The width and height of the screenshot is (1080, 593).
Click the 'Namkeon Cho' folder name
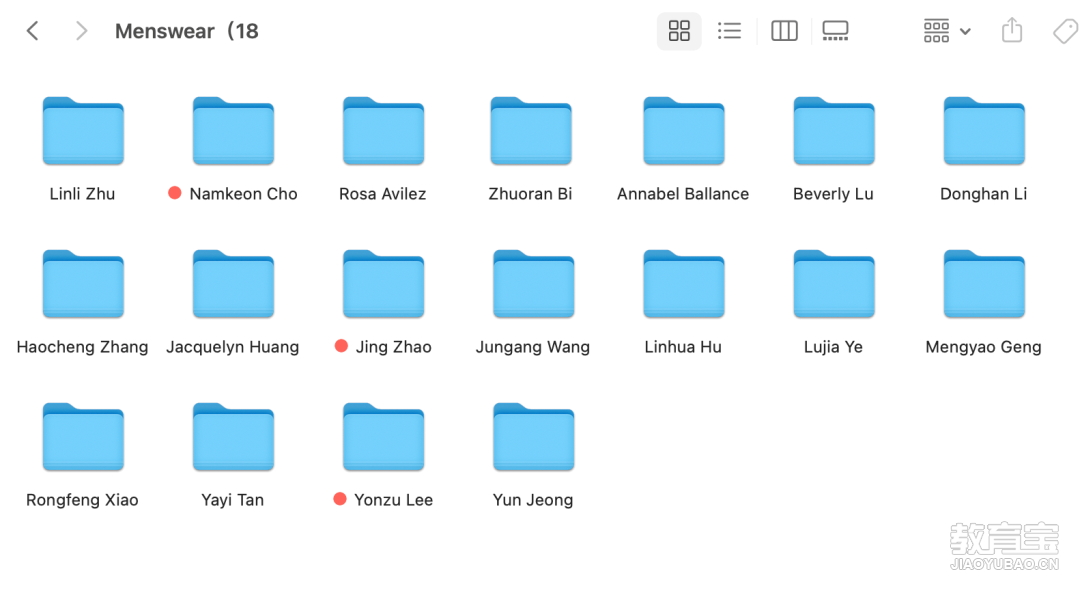(x=243, y=194)
